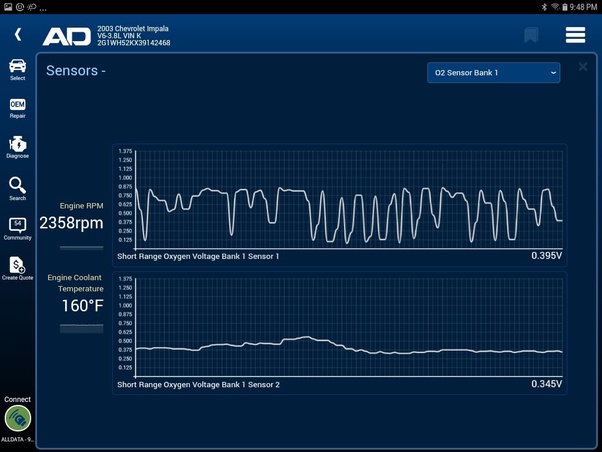Open the Select vehicle car icon
The width and height of the screenshot is (602, 452).
coord(18,70)
